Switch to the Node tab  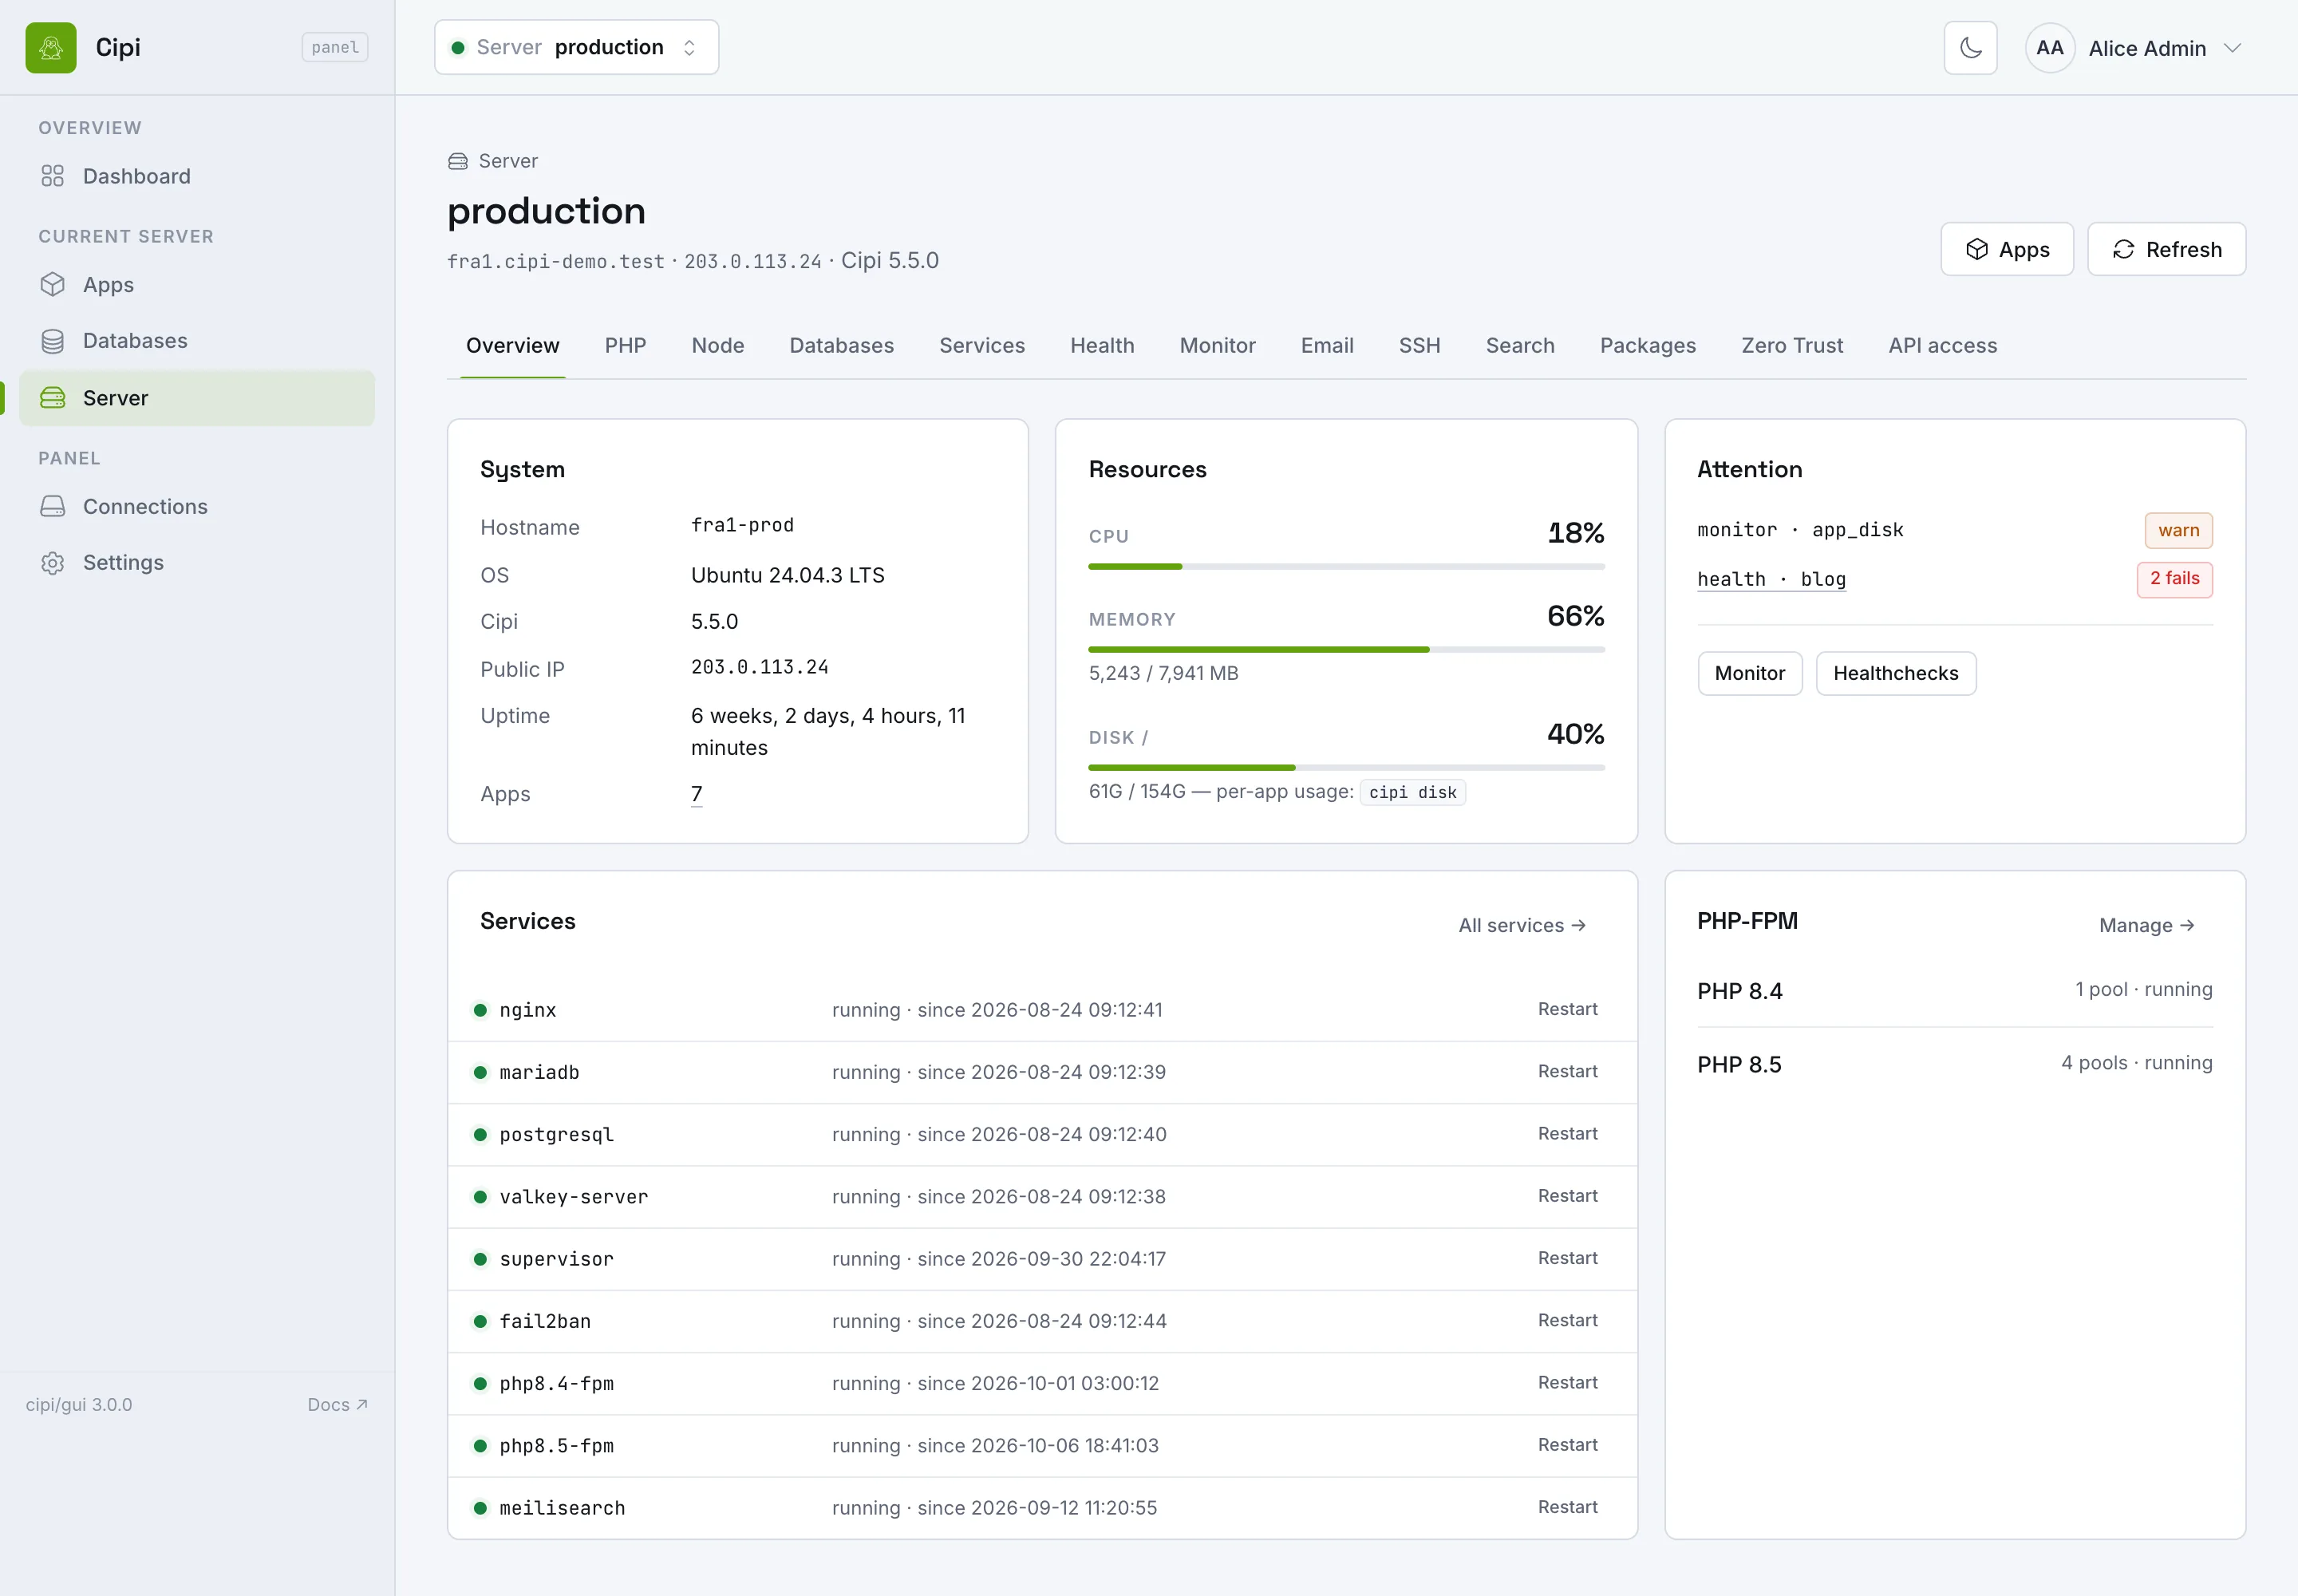[717, 345]
